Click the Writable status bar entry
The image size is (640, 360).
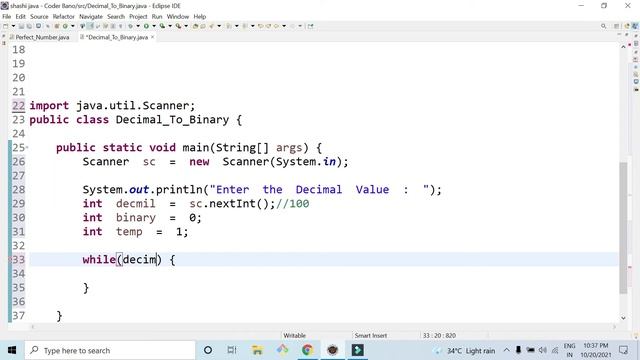294,336
